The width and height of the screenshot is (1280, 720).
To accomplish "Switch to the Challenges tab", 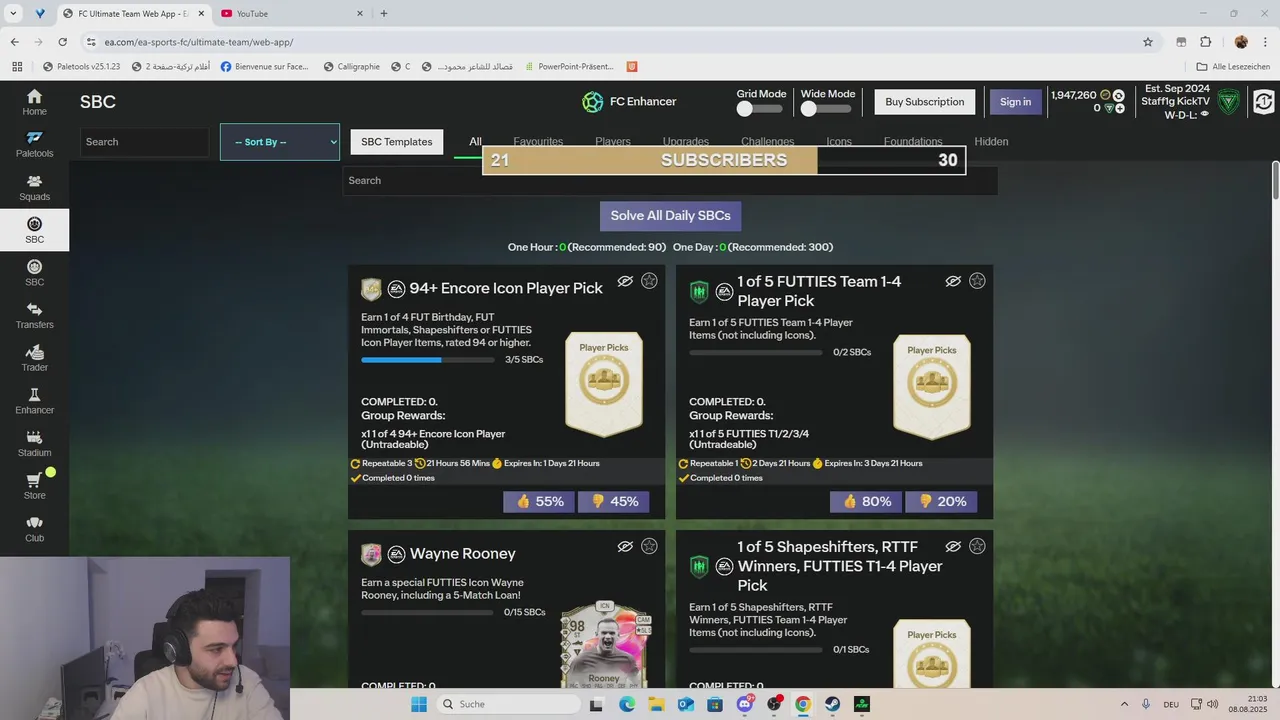I will [768, 142].
